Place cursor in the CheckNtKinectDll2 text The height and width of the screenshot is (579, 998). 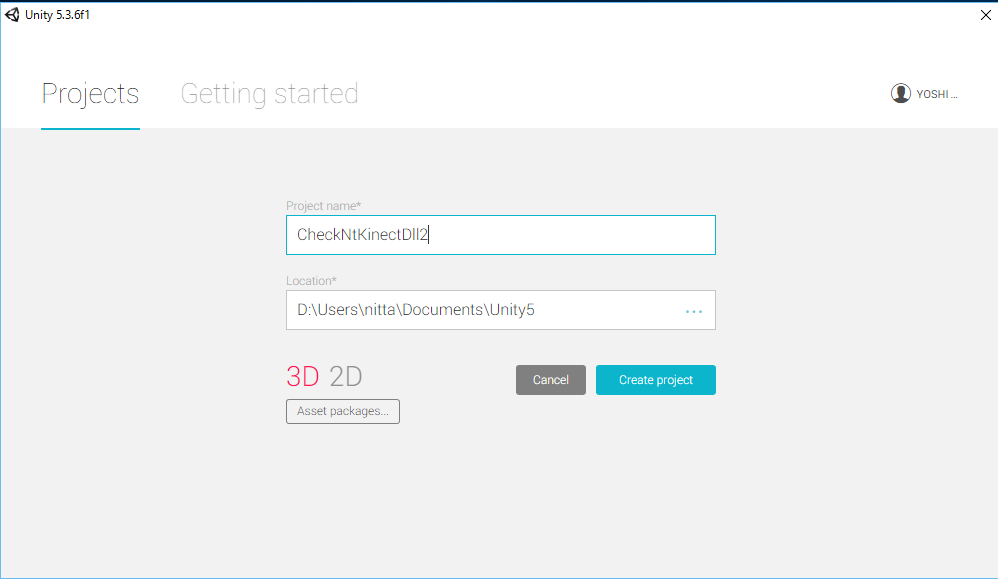pyautogui.click(x=362, y=235)
